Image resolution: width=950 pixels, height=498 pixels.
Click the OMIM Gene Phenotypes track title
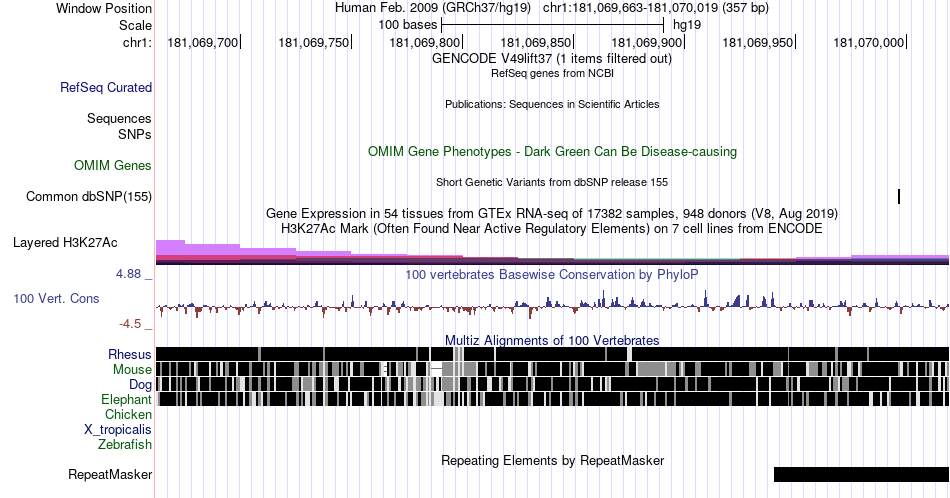(552, 151)
